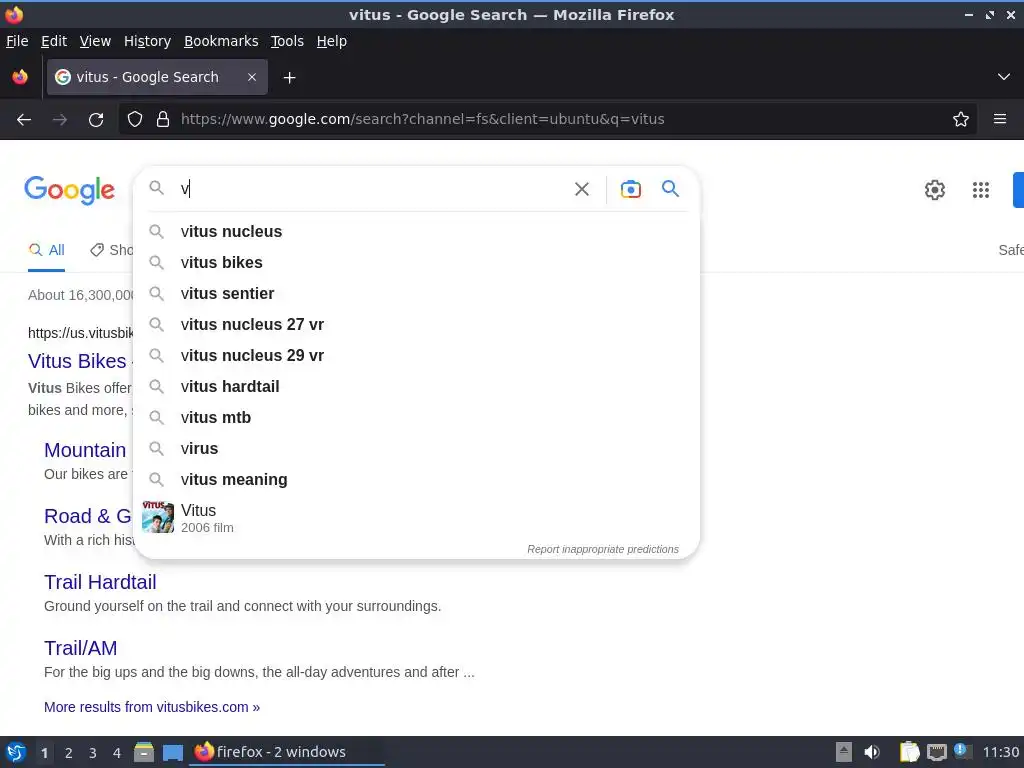Open the Google apps grid

(980, 190)
